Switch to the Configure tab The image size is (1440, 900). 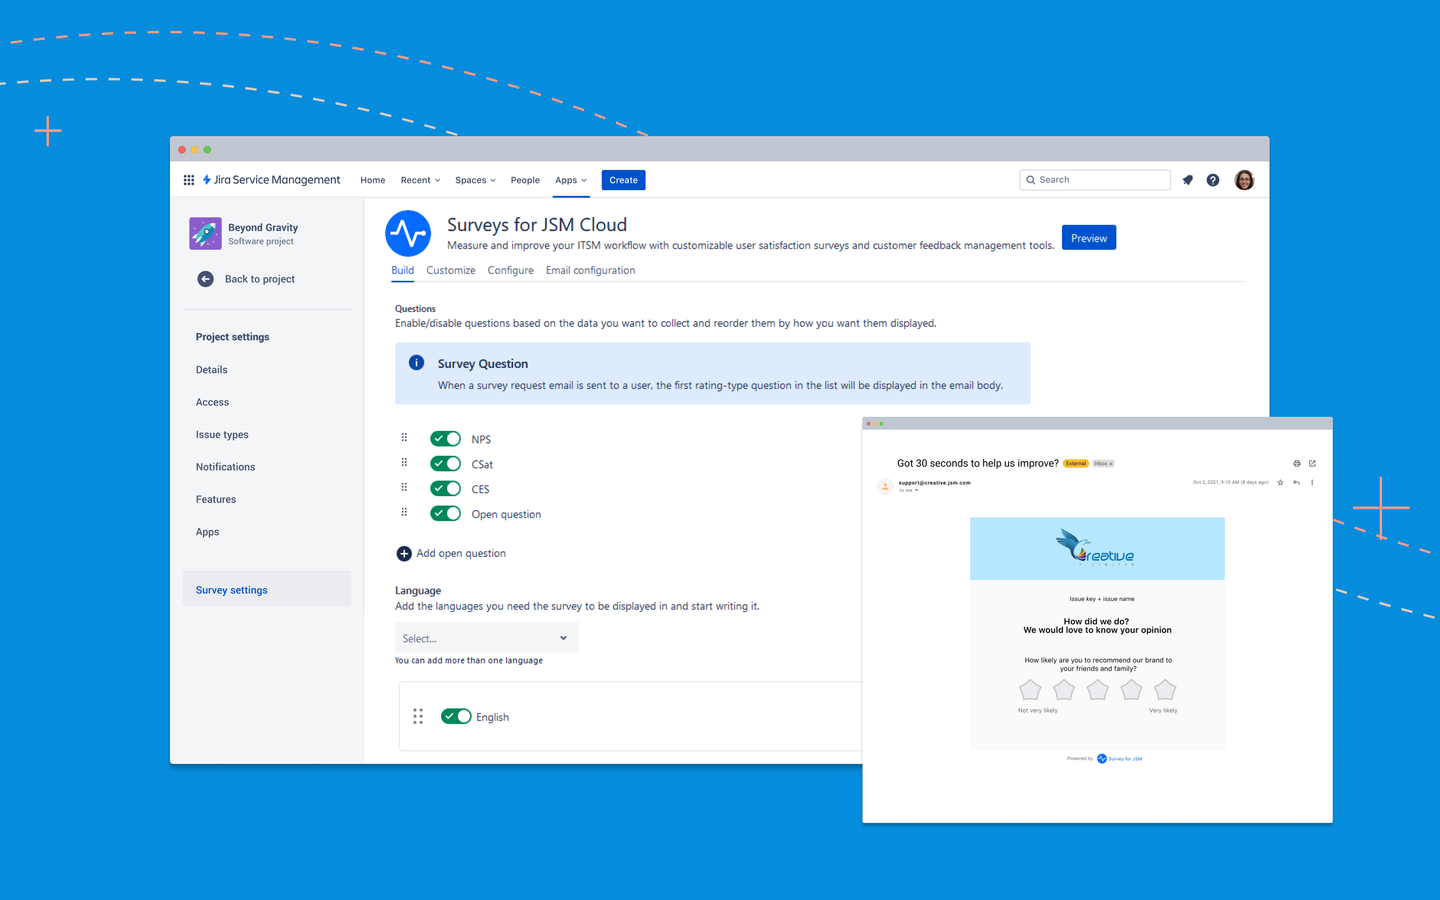(510, 270)
